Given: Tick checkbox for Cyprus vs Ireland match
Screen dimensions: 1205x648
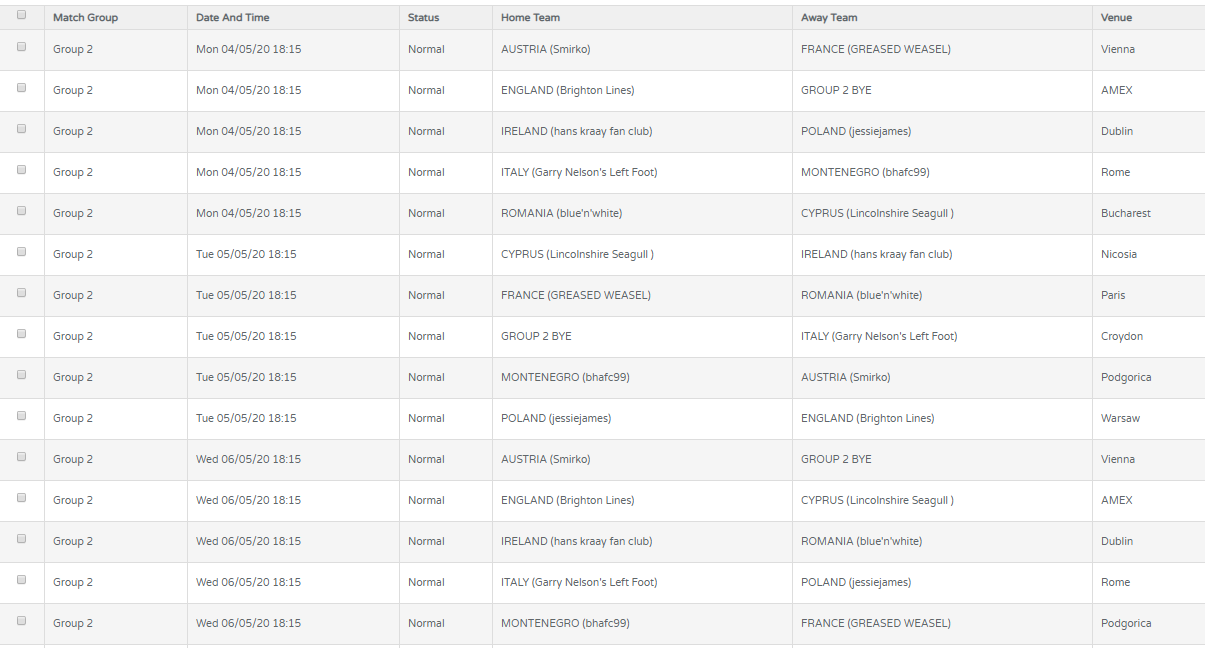Looking at the screenshot, I should point(21,252).
